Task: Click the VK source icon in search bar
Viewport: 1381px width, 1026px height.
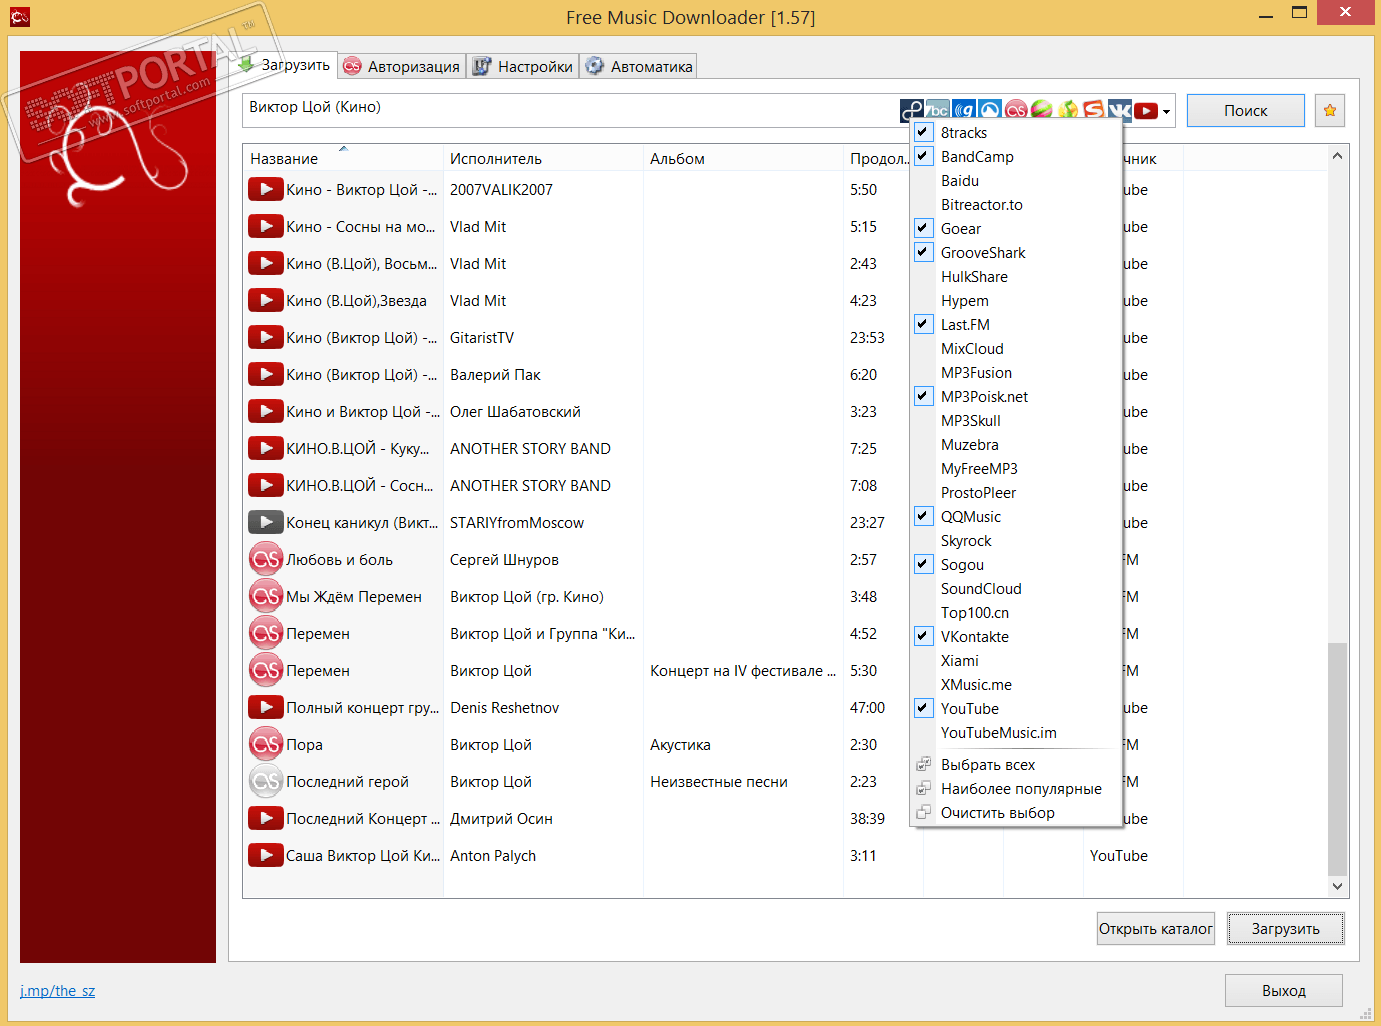Action: coord(1120,111)
